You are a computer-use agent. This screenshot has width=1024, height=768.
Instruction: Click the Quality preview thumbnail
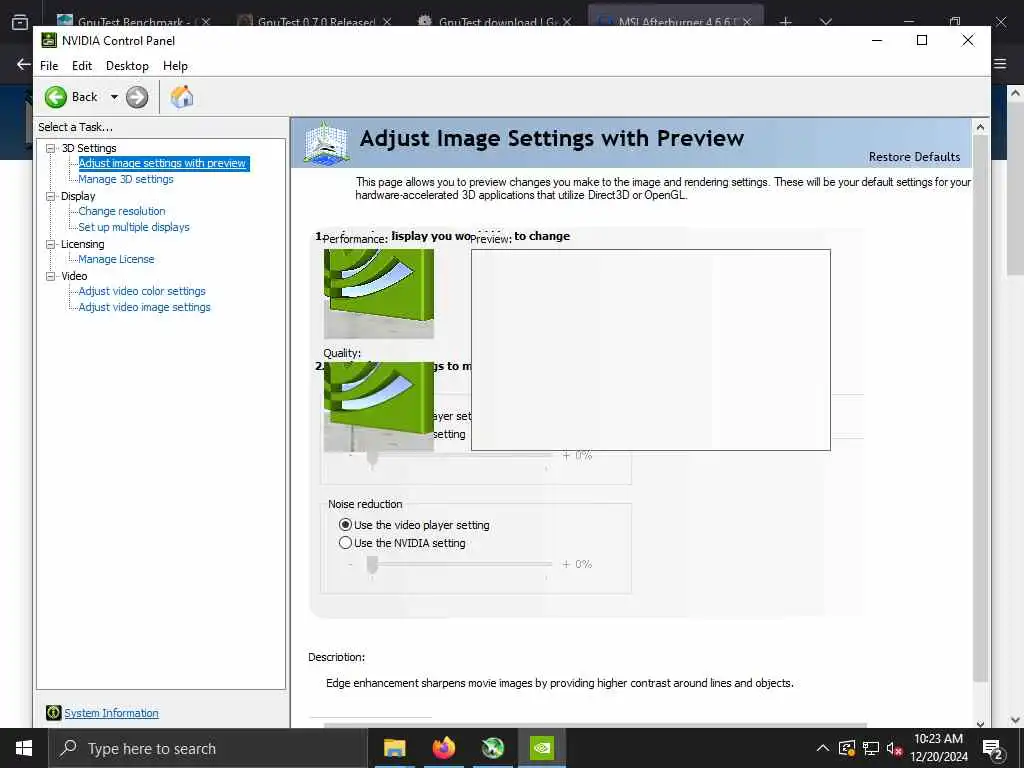coord(379,407)
